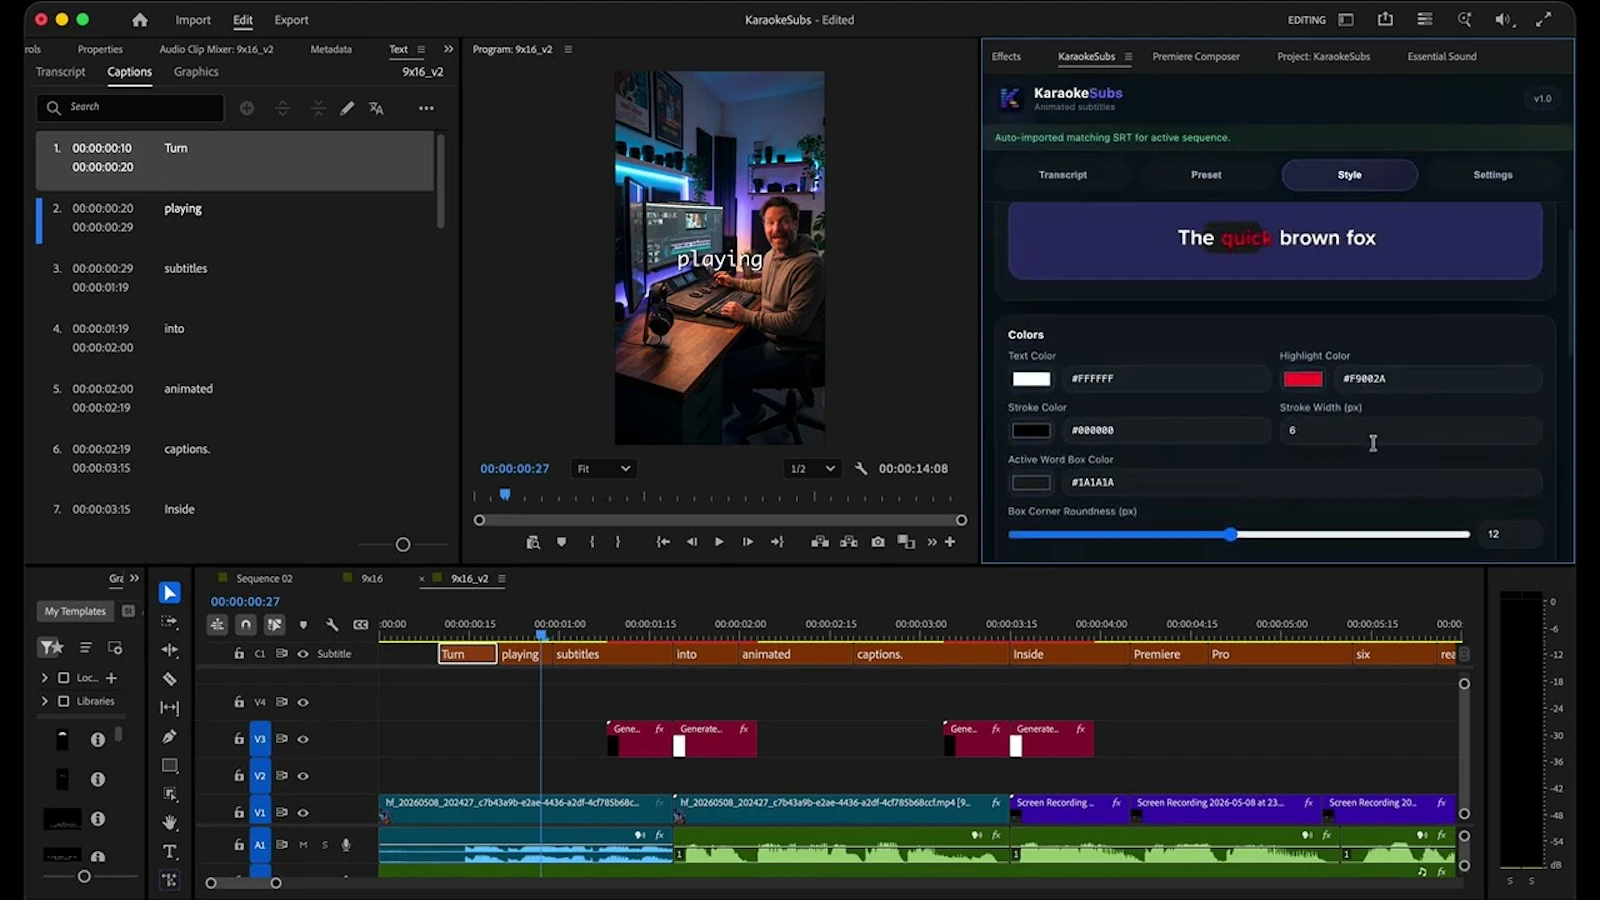Expand program monitor button overflow chevrons
Image resolution: width=1600 pixels, height=900 pixels.
932,542
